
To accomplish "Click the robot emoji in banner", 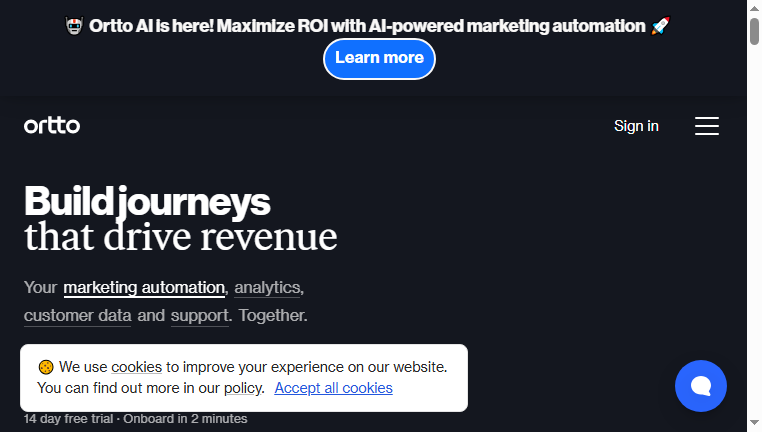I will coord(74,26).
